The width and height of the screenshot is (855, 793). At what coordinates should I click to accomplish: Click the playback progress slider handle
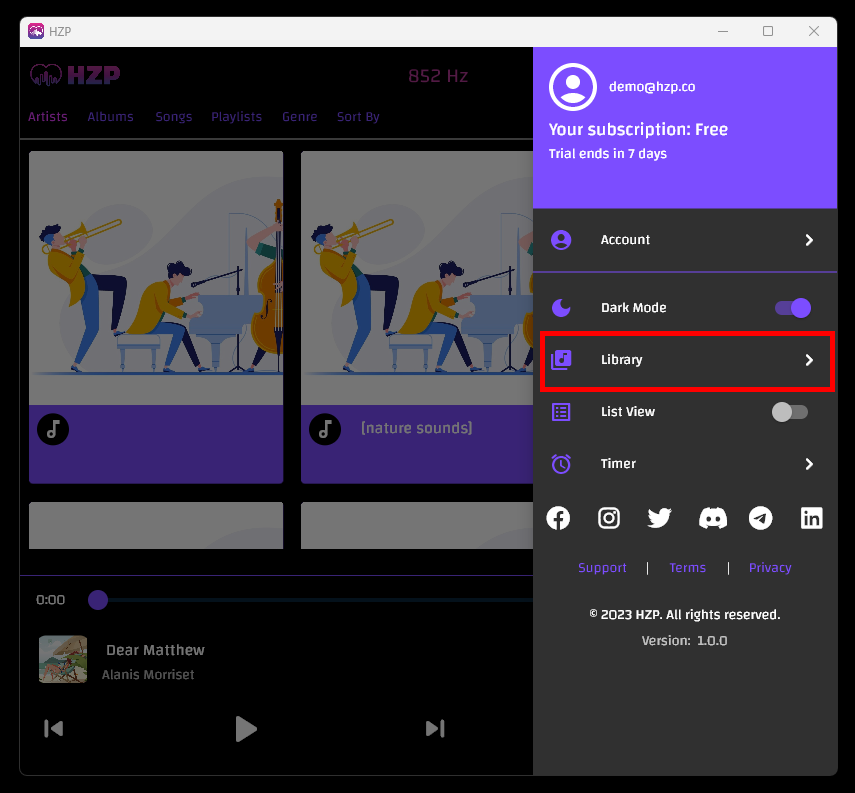[98, 600]
